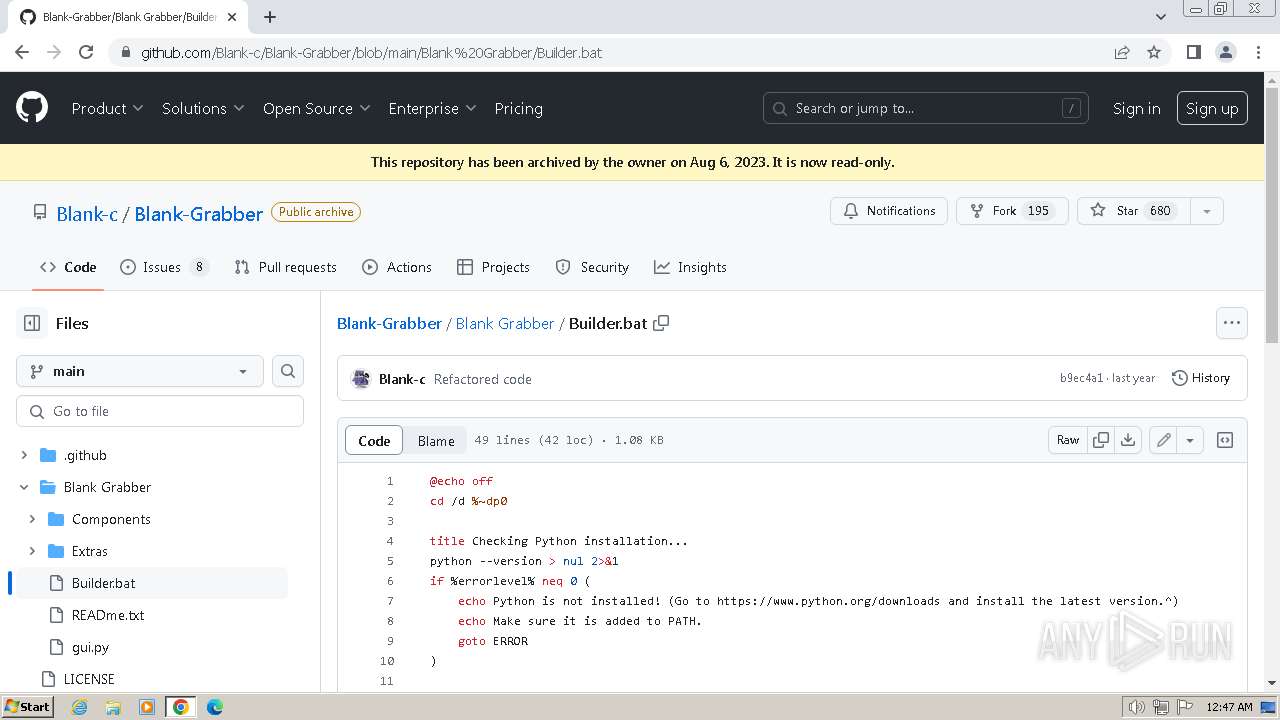
Task: Star the Blank-Grabber repository
Action: (x=1134, y=211)
